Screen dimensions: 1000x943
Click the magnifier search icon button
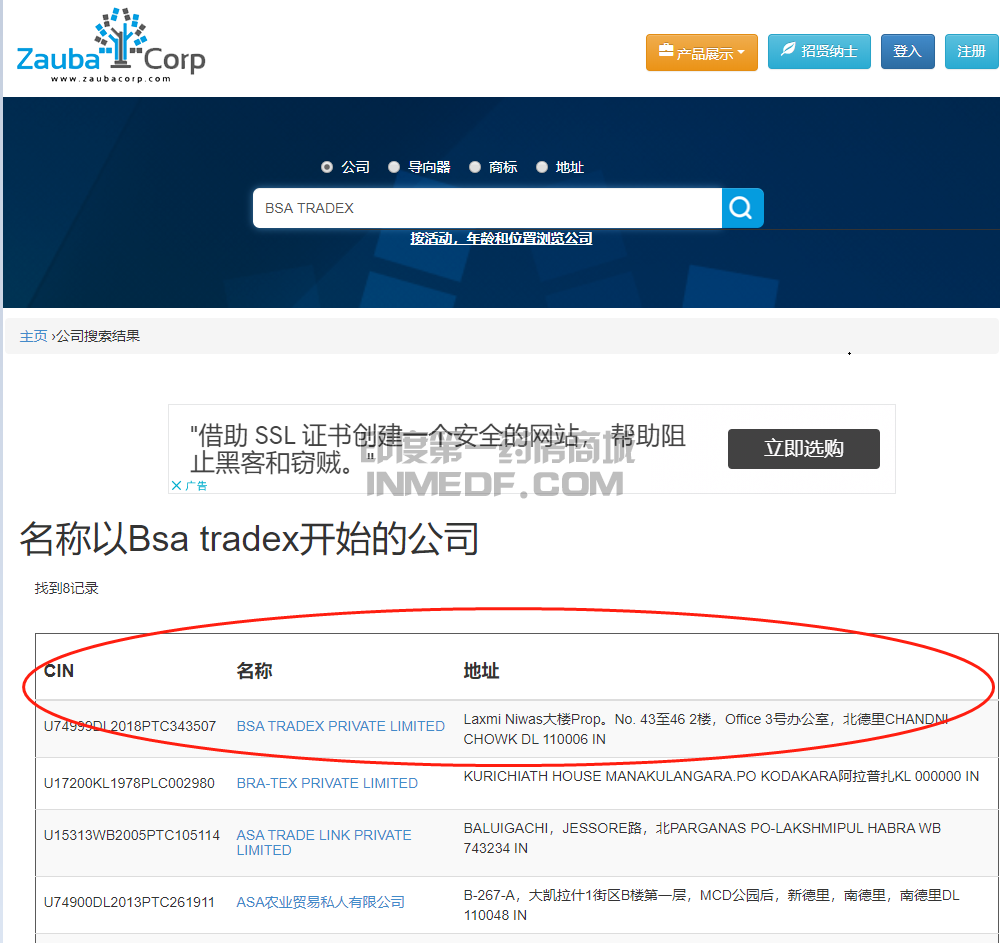coord(742,208)
